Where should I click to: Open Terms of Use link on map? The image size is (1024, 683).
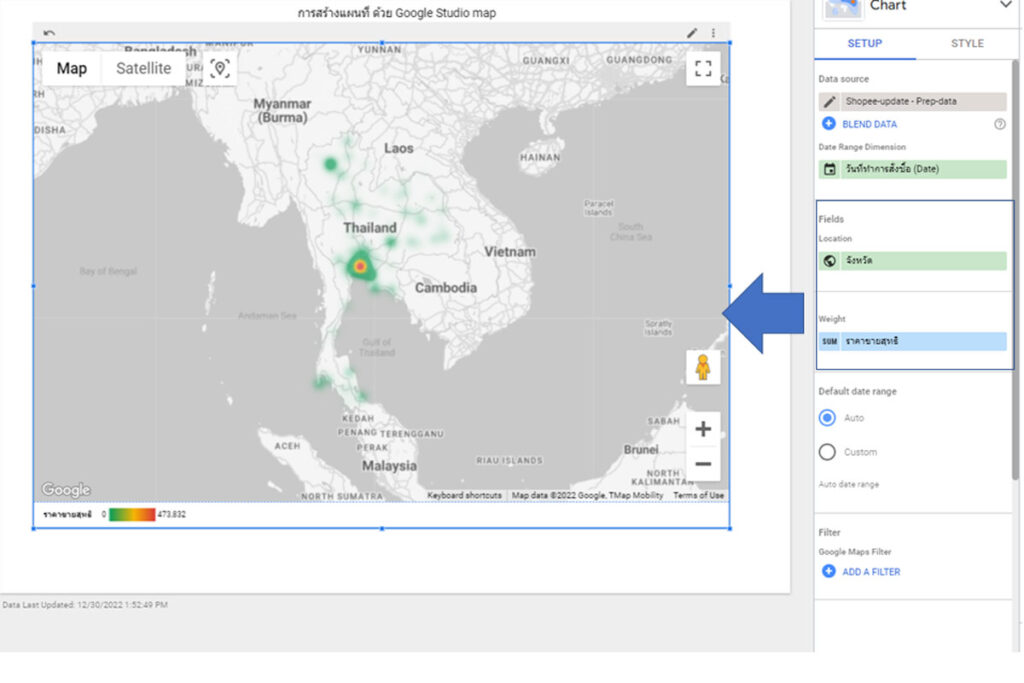tap(698, 496)
